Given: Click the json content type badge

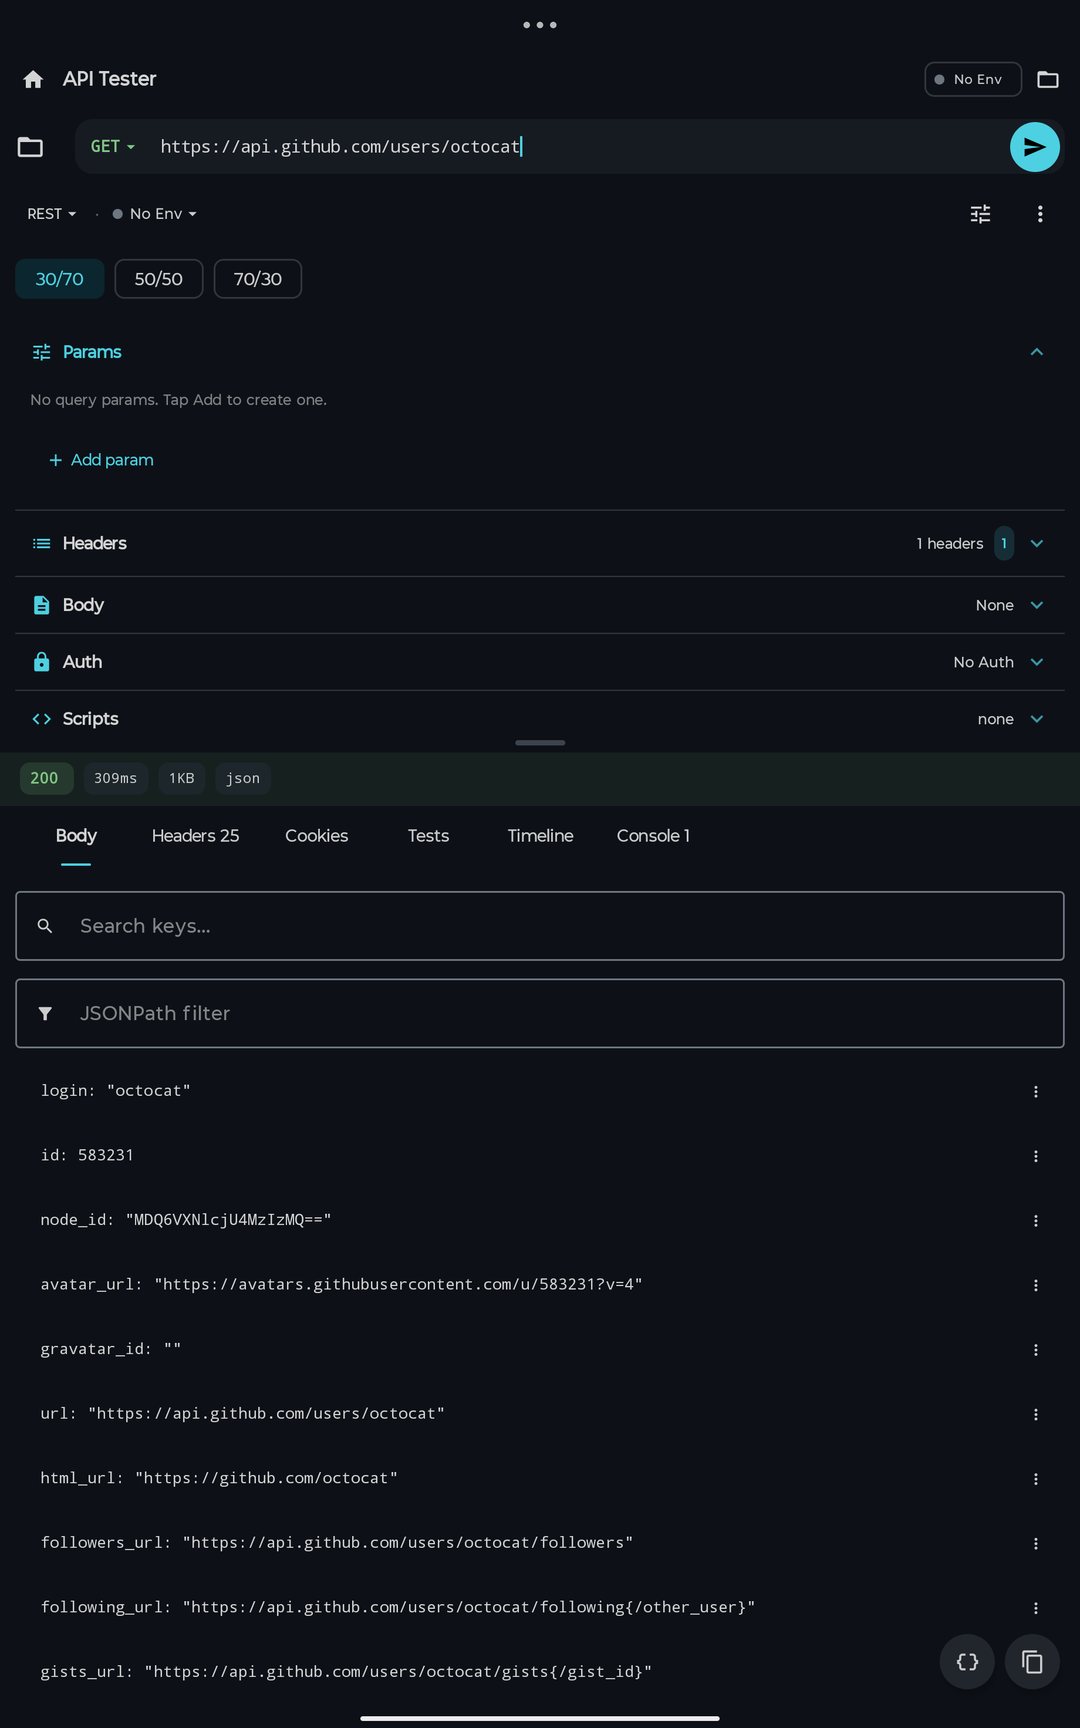Looking at the screenshot, I should click(x=243, y=778).
